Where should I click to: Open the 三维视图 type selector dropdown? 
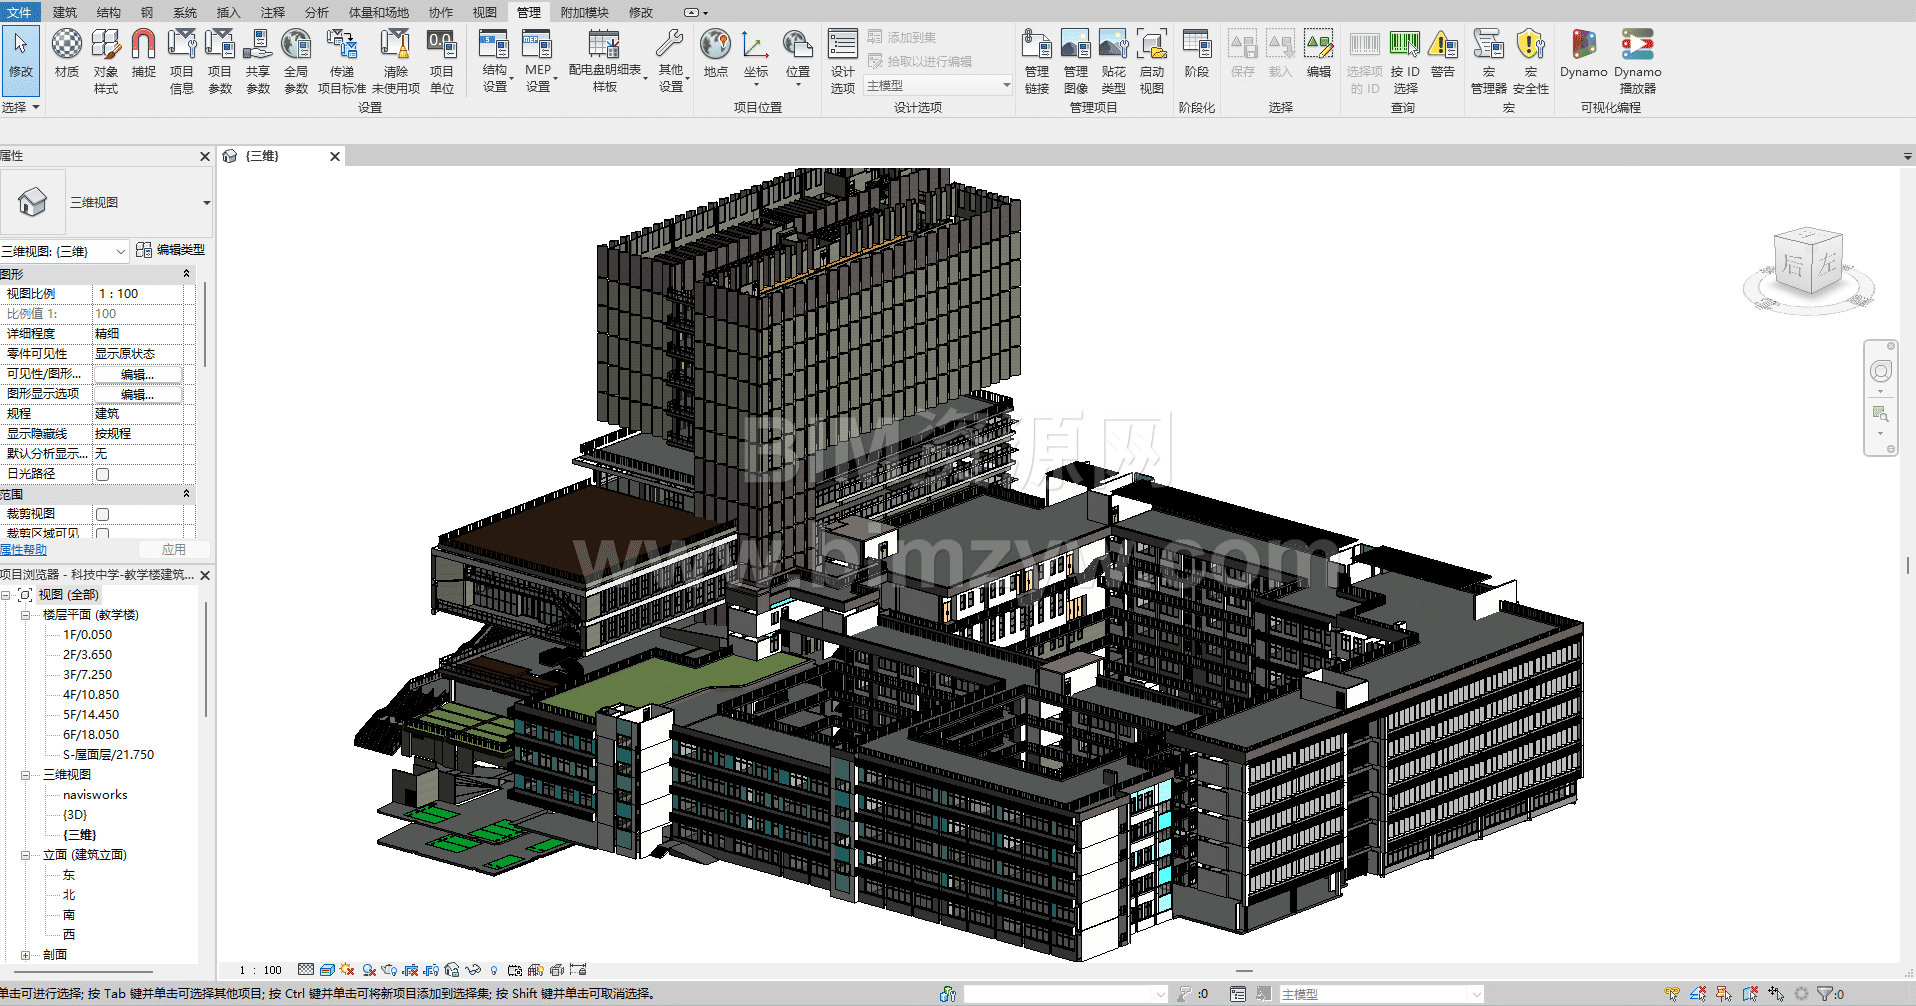[x=206, y=203]
